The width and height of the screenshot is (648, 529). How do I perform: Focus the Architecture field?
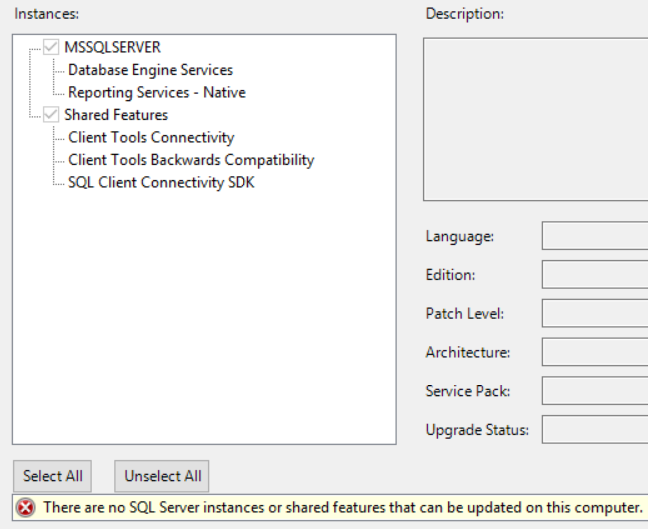click(595, 352)
